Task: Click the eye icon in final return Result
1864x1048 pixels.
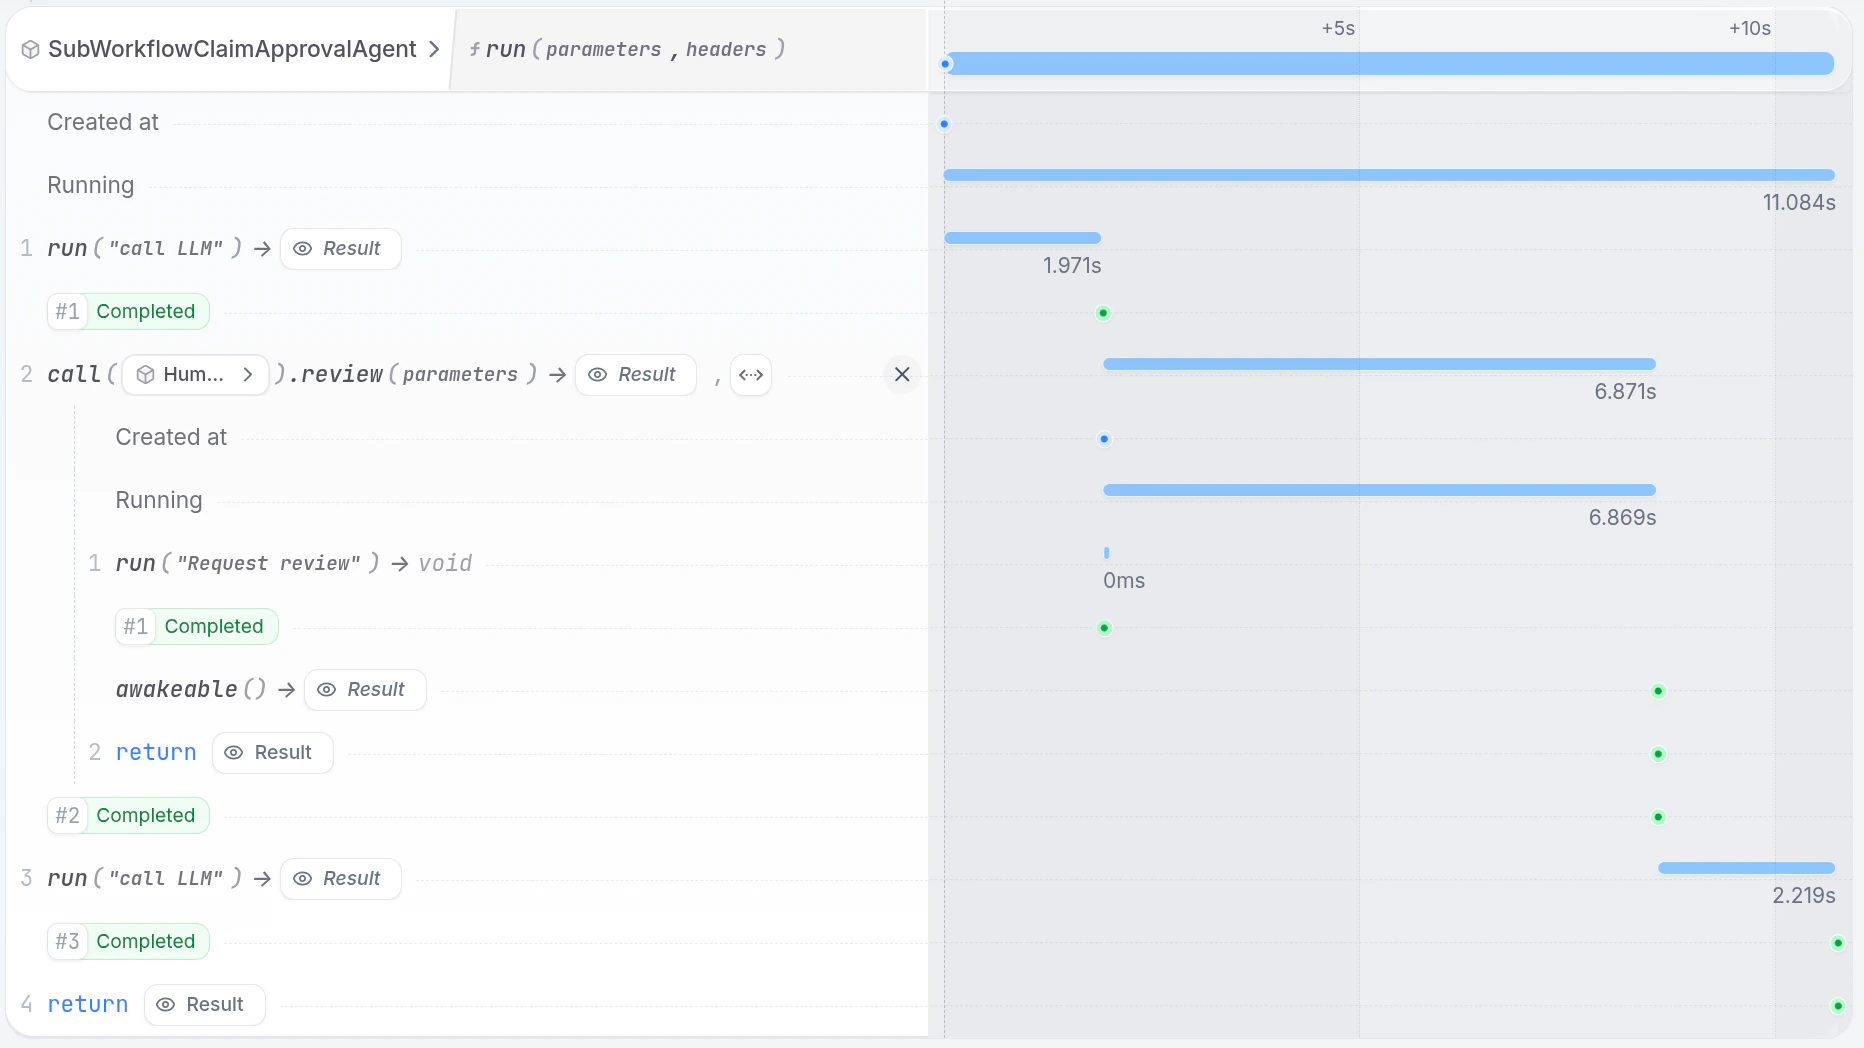Action: click(x=165, y=1004)
